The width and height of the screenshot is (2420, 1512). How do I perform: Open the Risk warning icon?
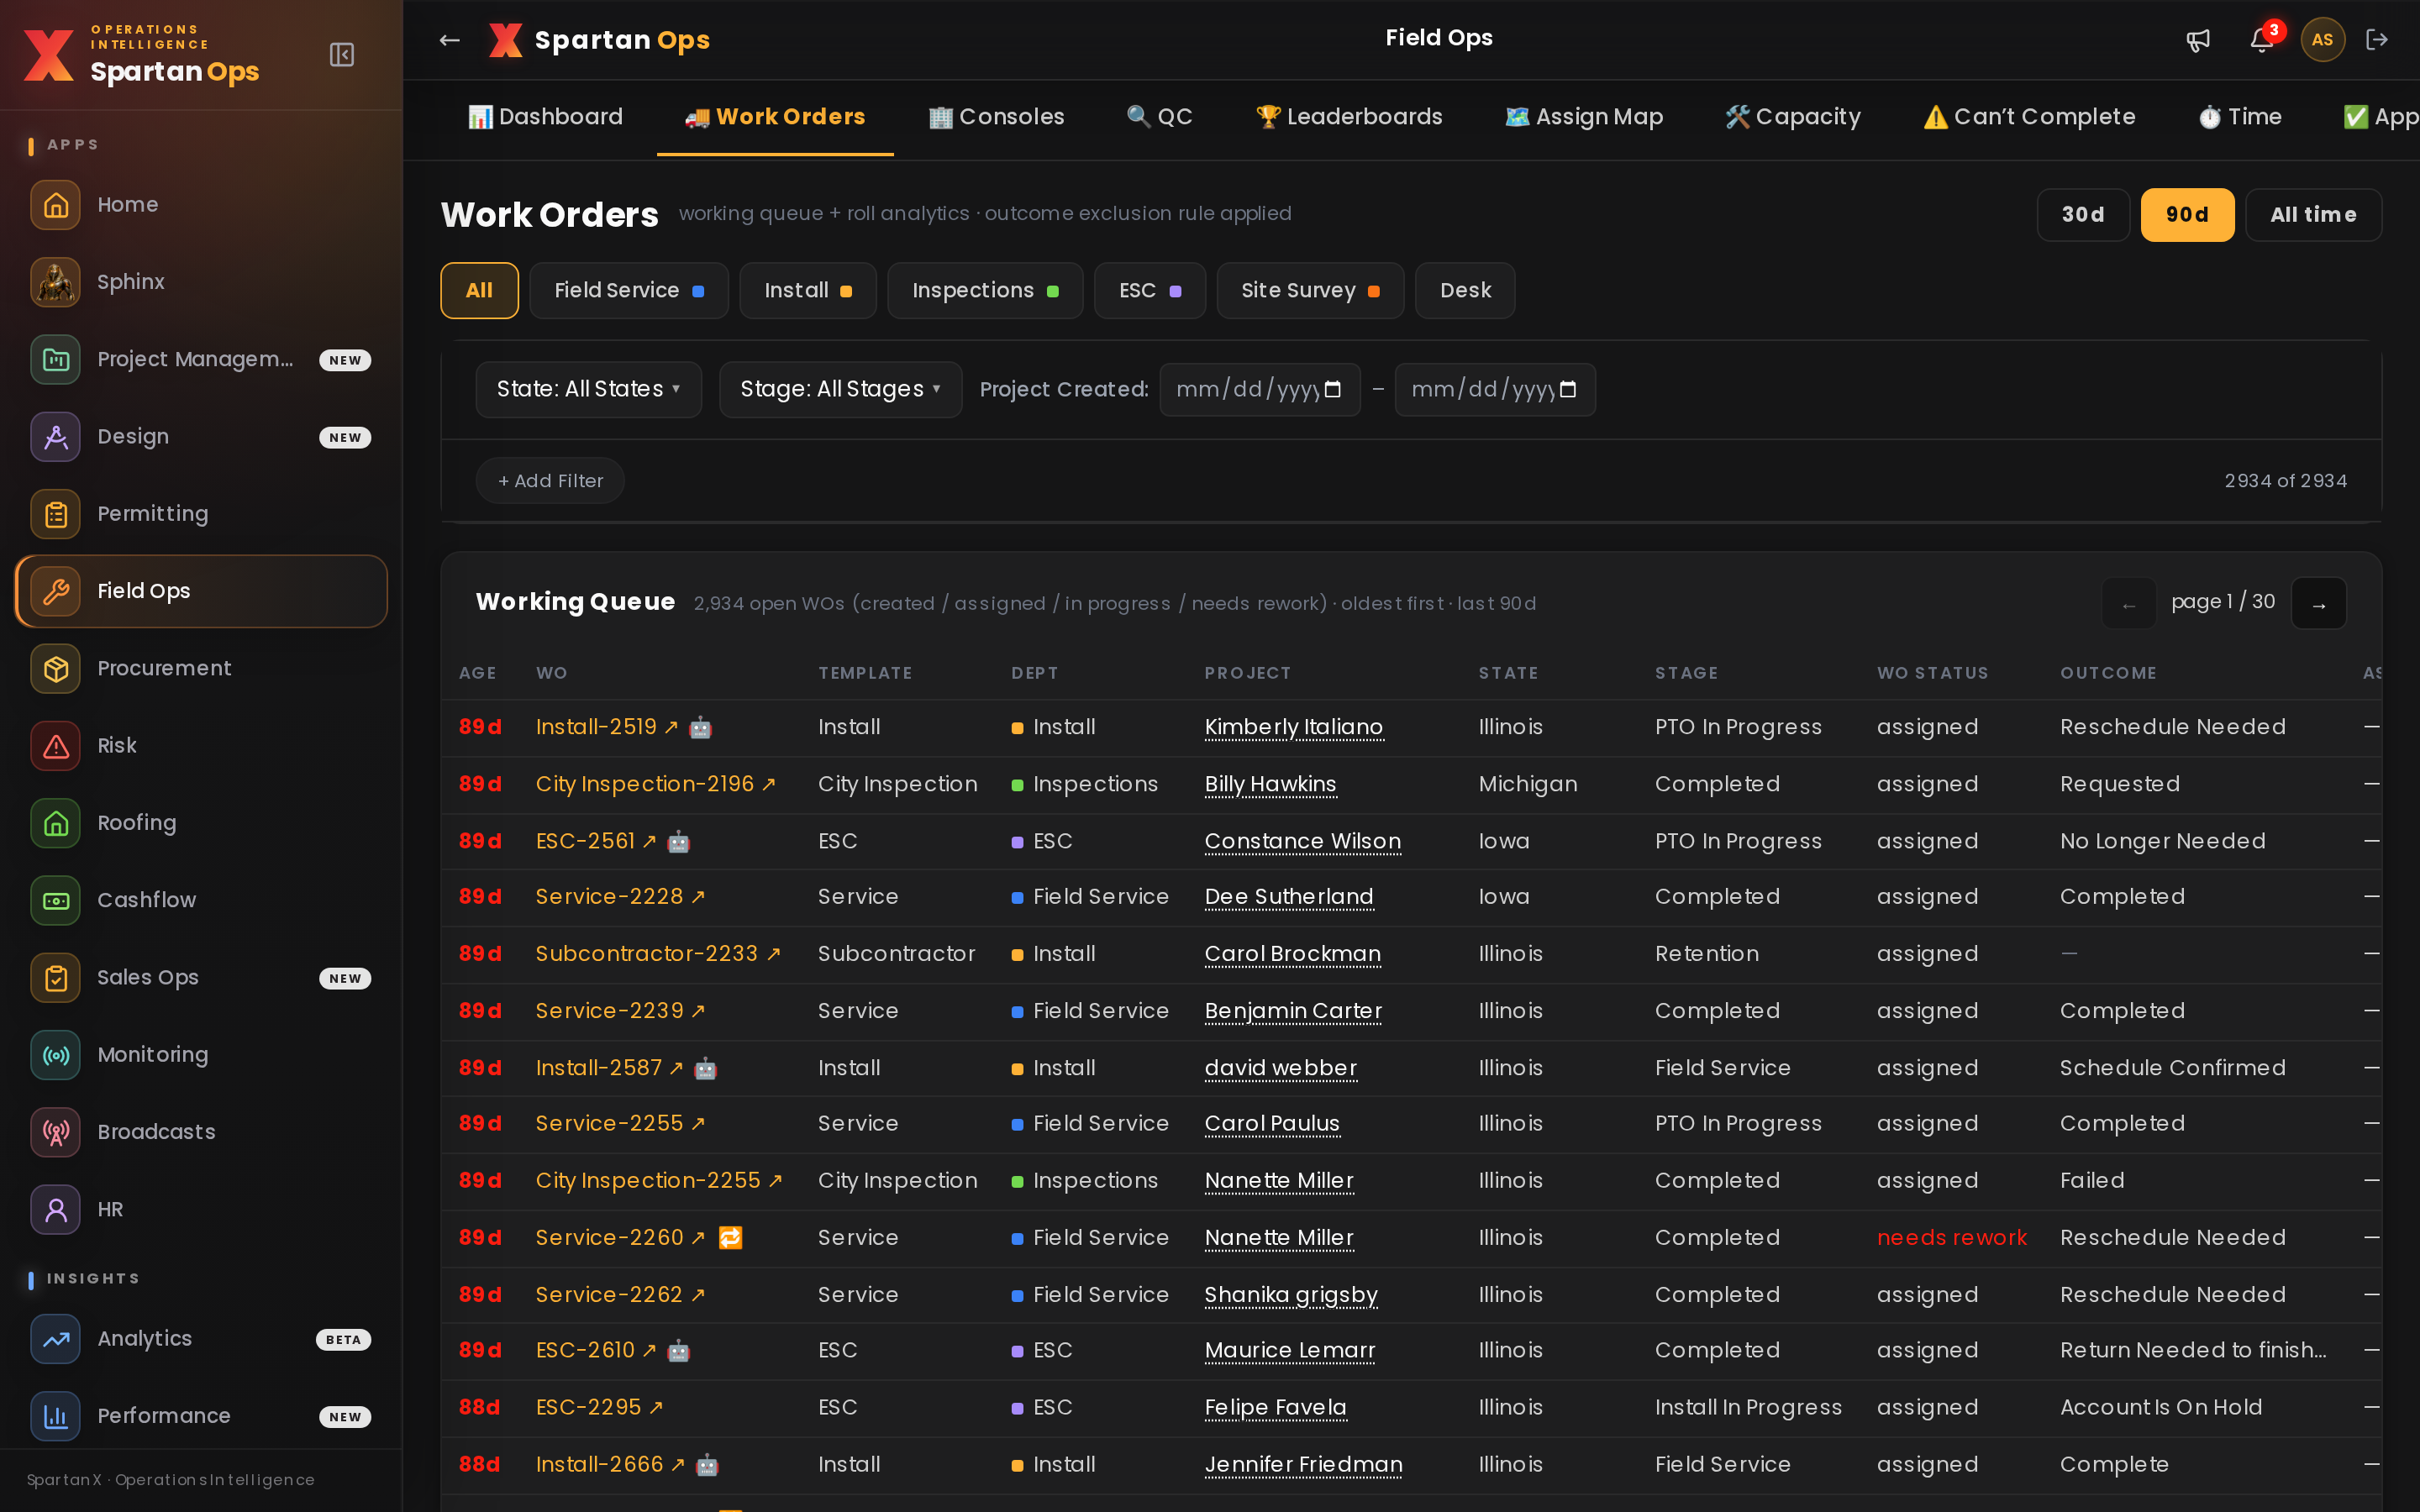pos(56,746)
